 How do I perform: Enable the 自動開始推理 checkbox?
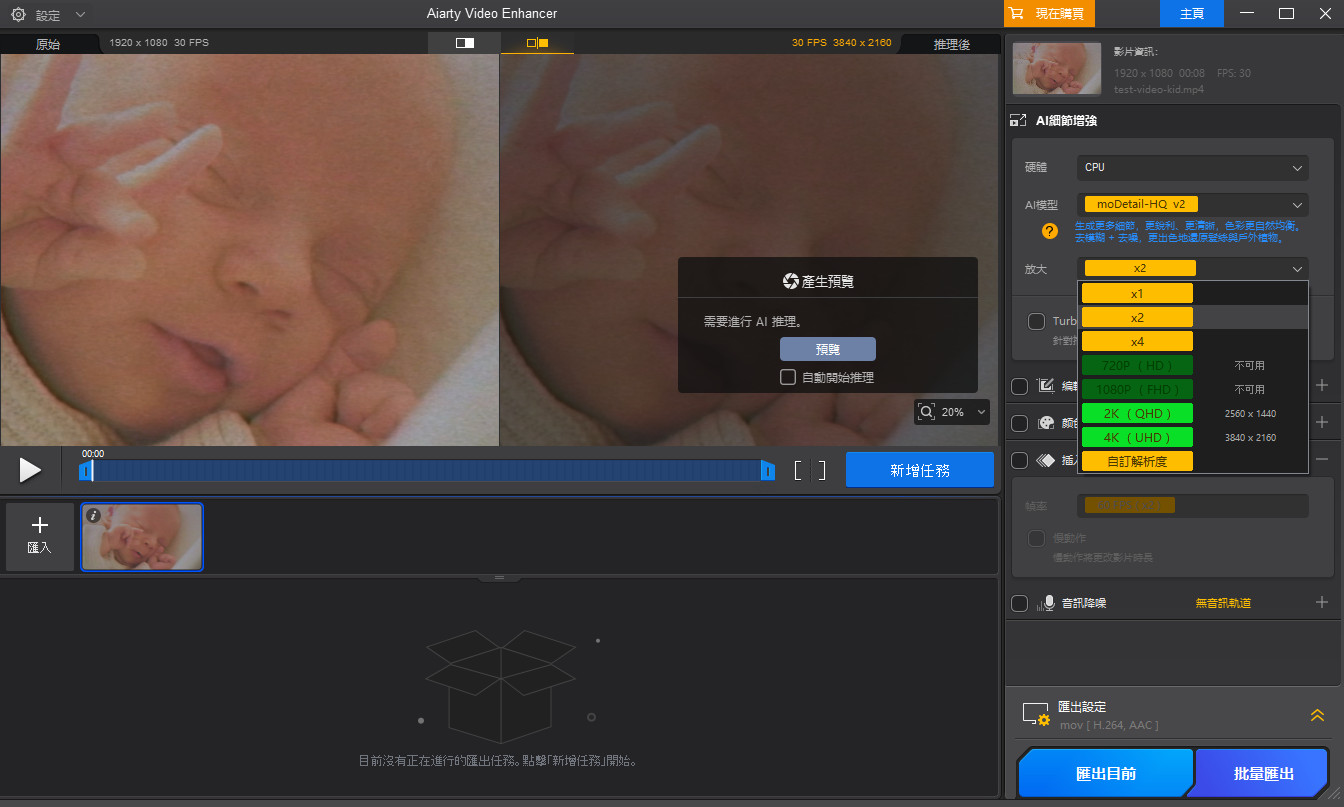point(788,377)
